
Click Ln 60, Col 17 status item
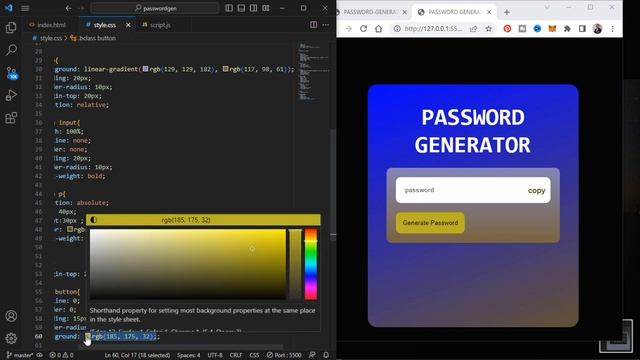click(x=137, y=355)
